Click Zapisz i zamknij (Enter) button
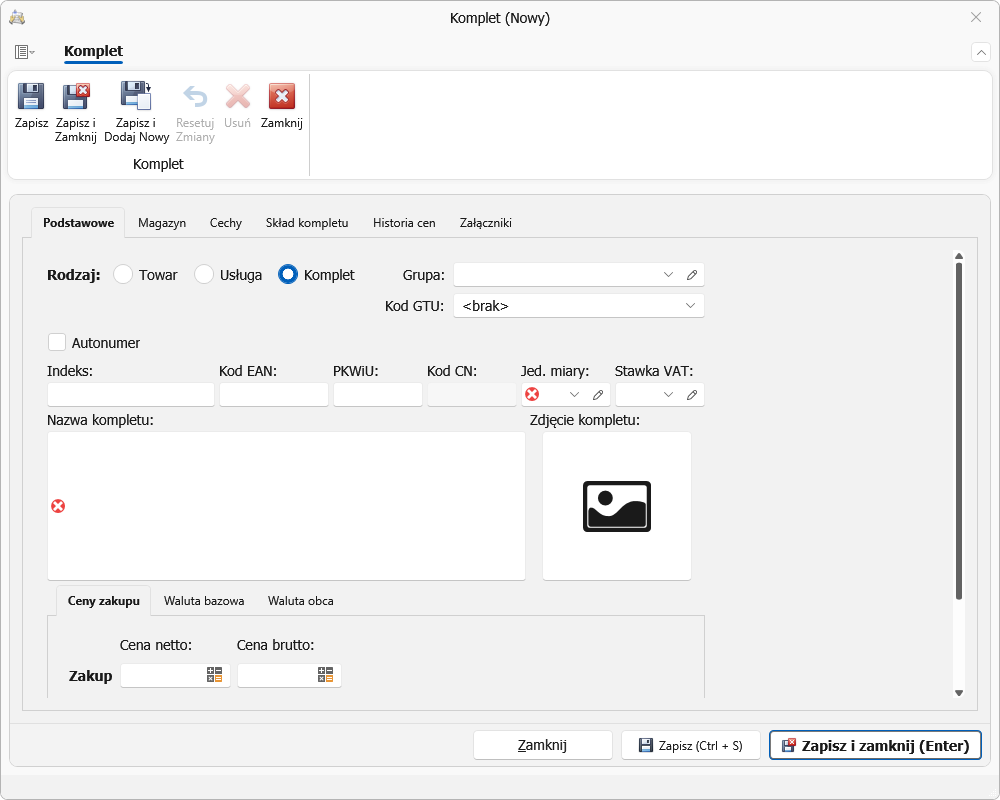This screenshot has height=800, width=1000. click(875, 745)
